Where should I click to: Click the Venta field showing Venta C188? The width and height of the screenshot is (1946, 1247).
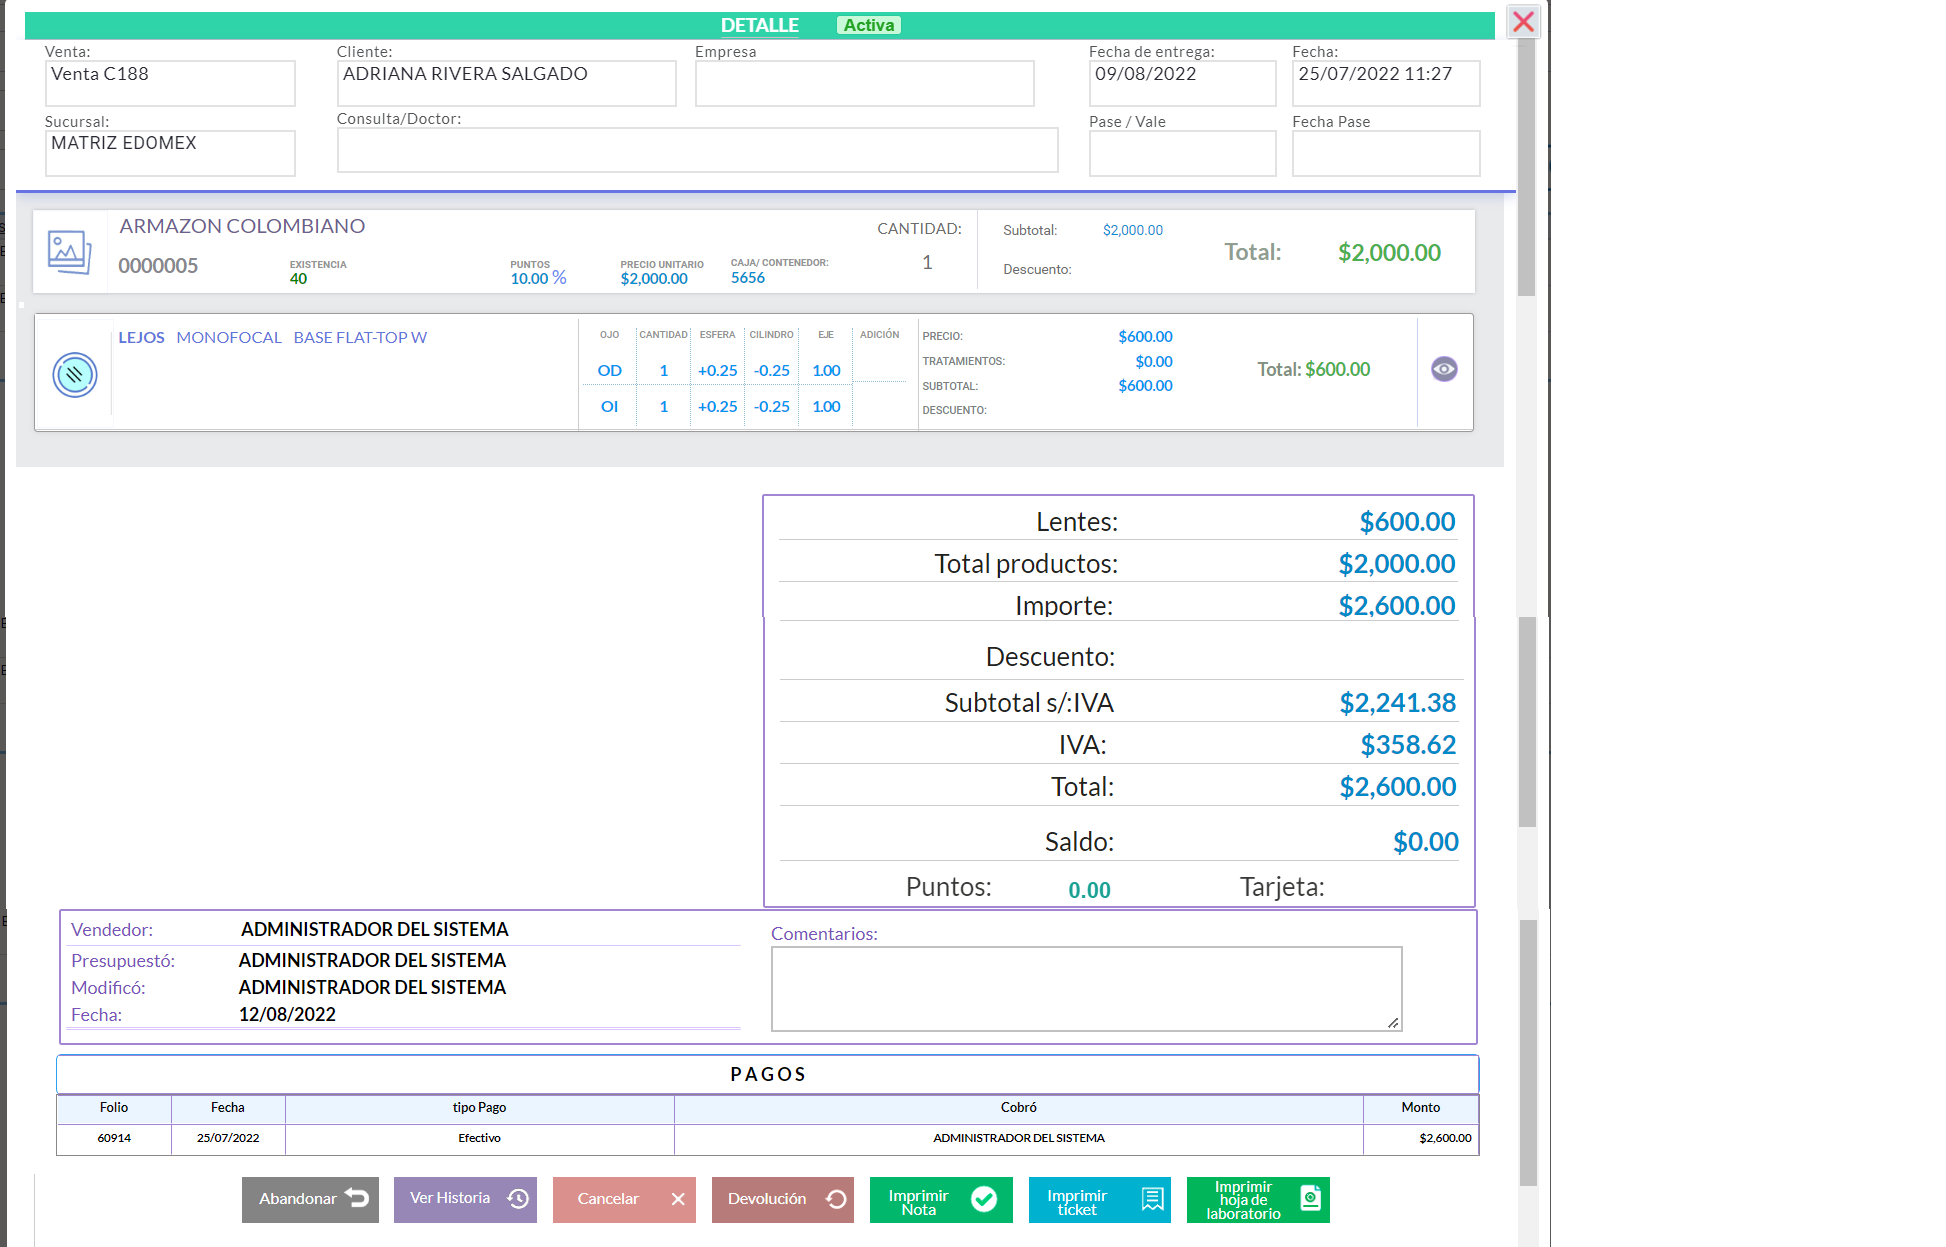[170, 83]
